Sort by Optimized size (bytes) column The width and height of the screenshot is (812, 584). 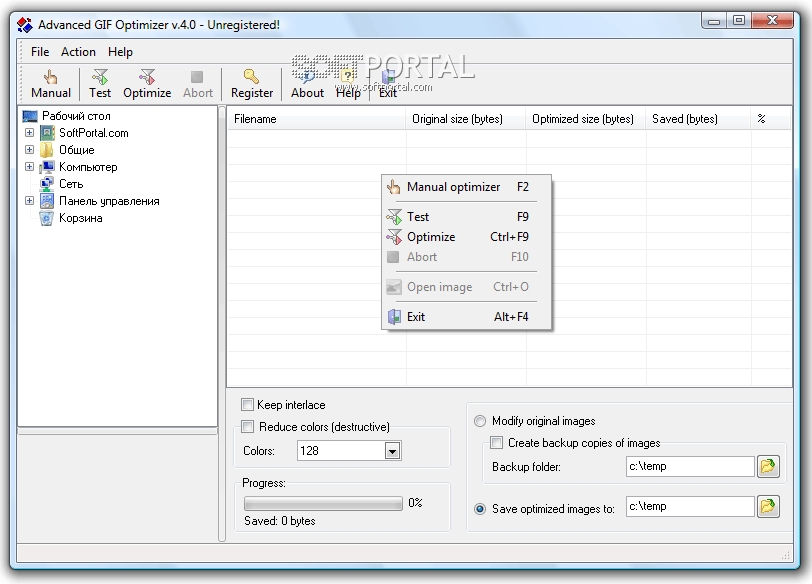[586, 119]
